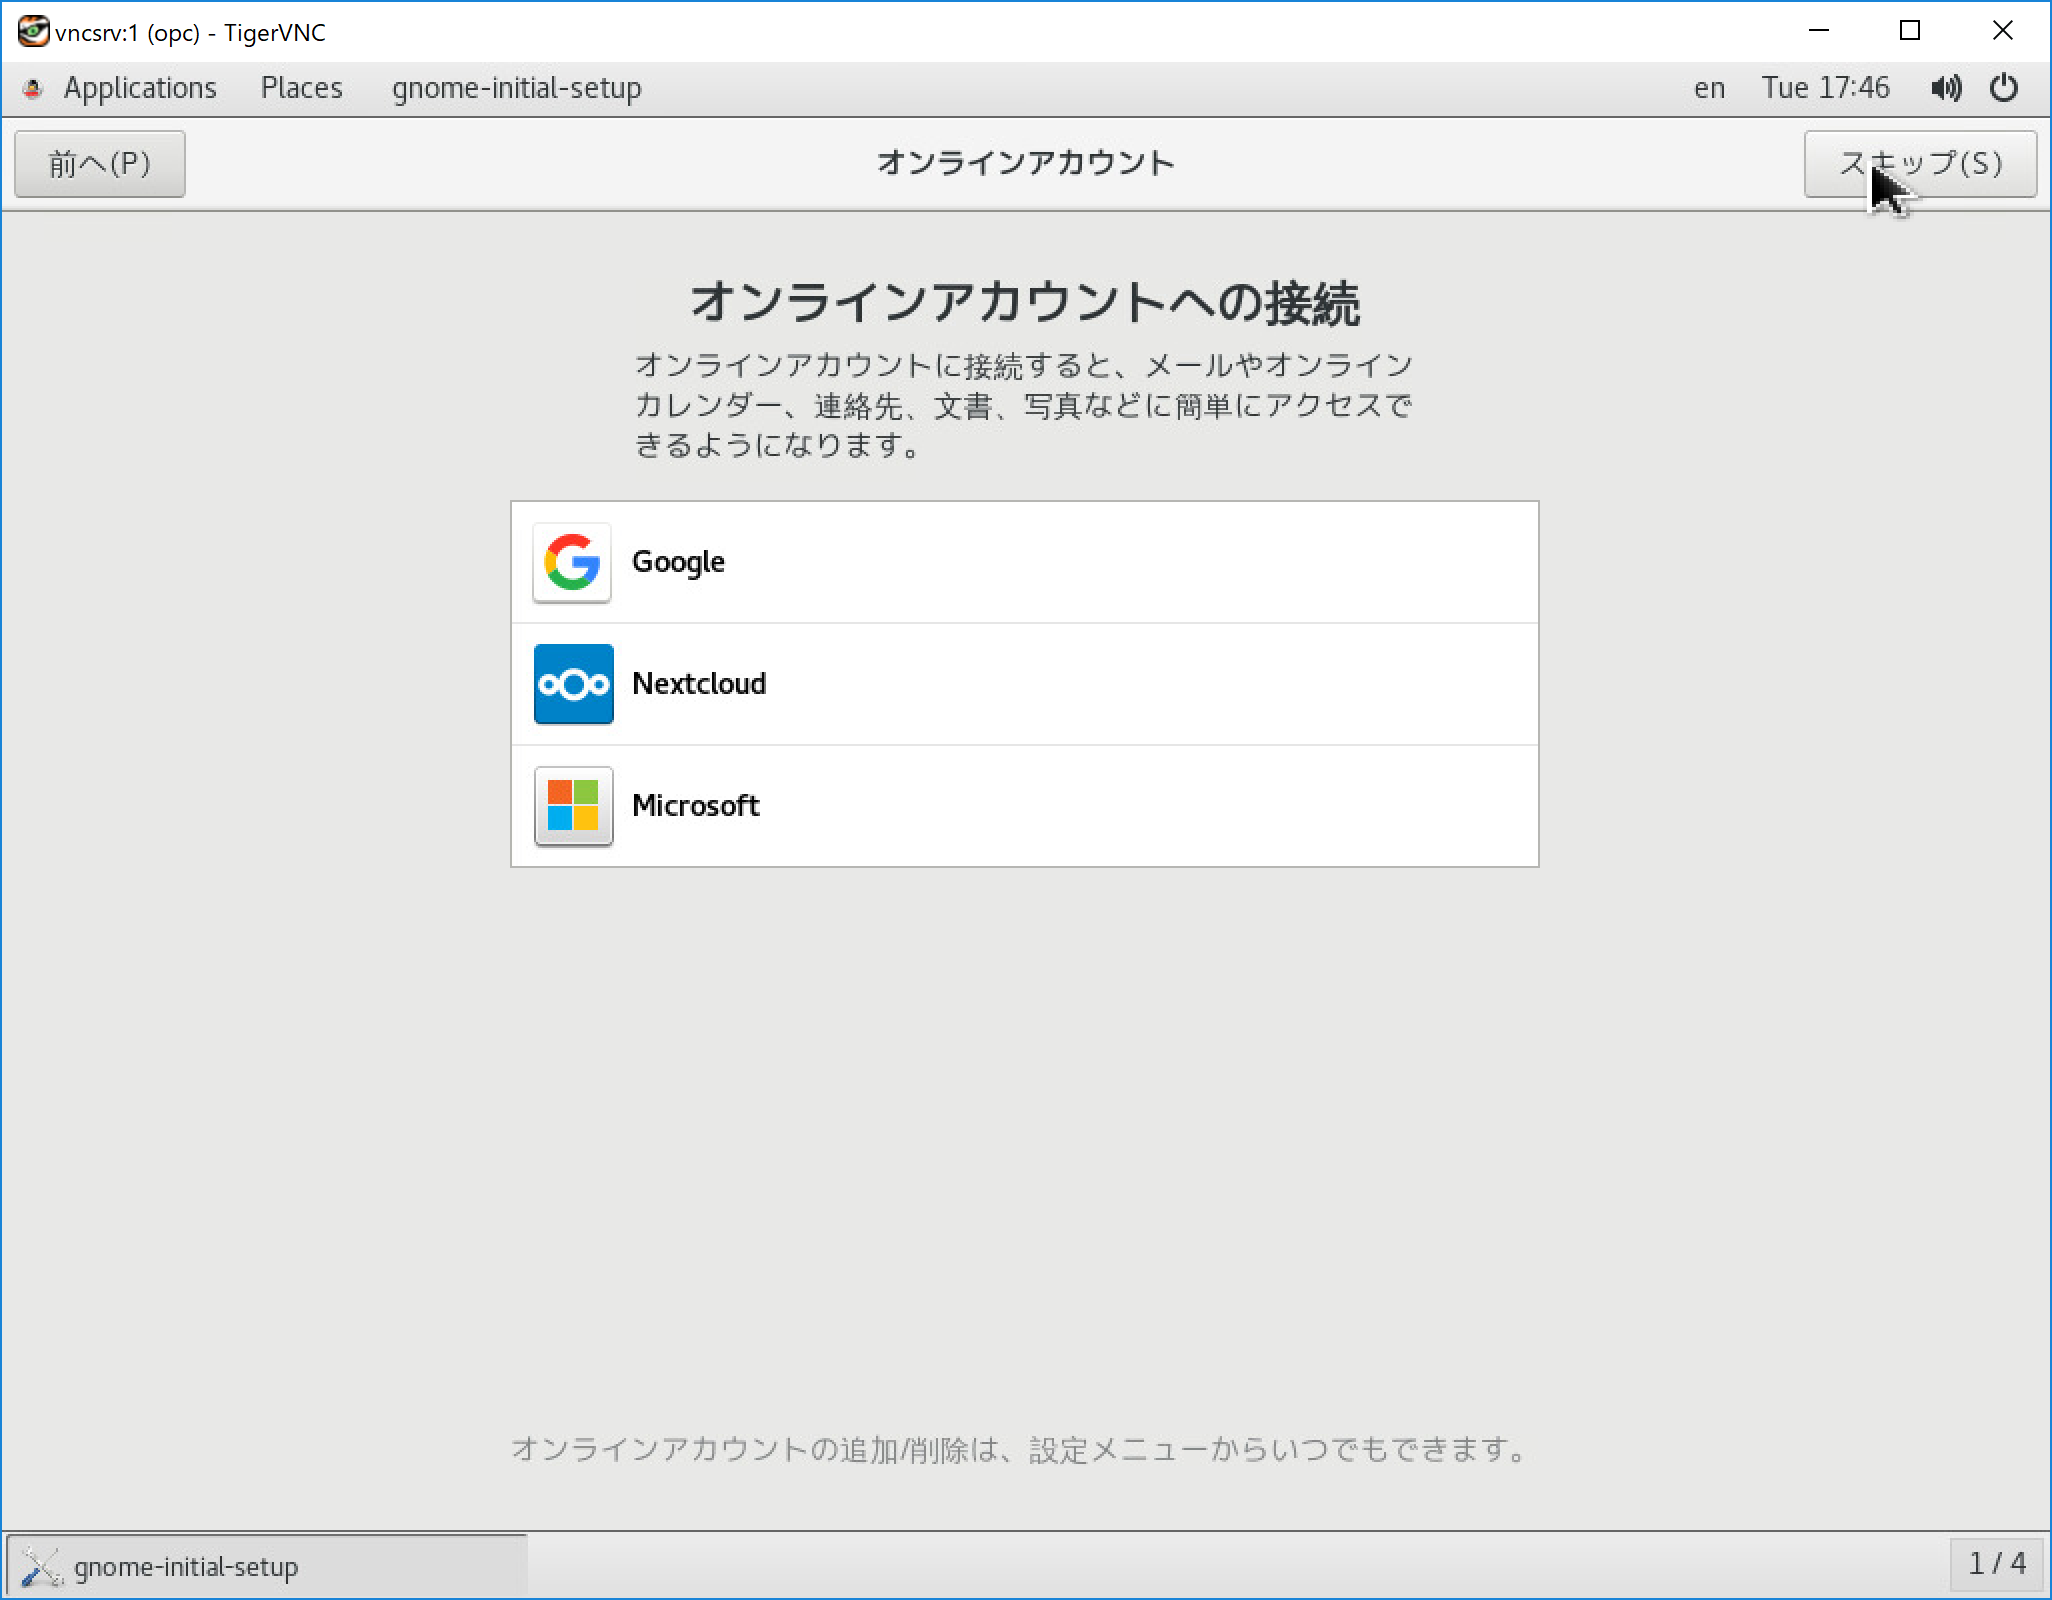Screen dimensions: 2052x1600
Task: Click the en keyboard layout indicator
Action: (1709, 88)
